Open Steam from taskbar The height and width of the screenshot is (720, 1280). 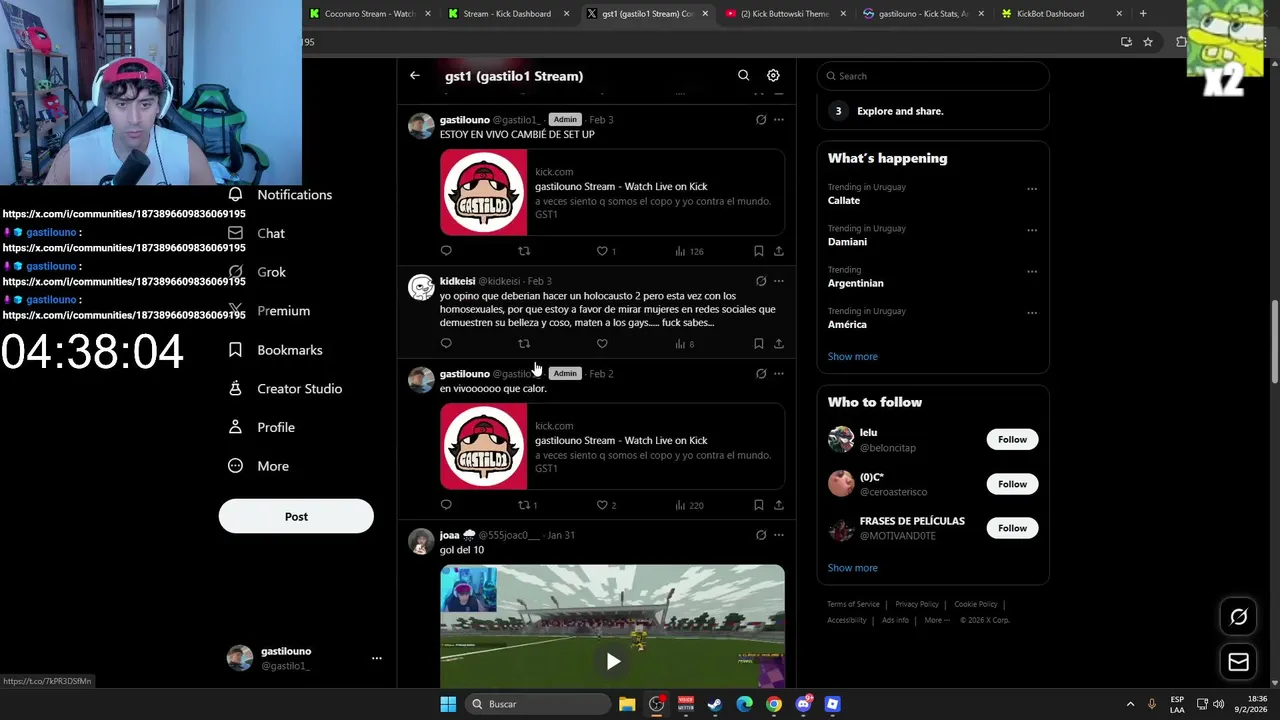(715, 704)
